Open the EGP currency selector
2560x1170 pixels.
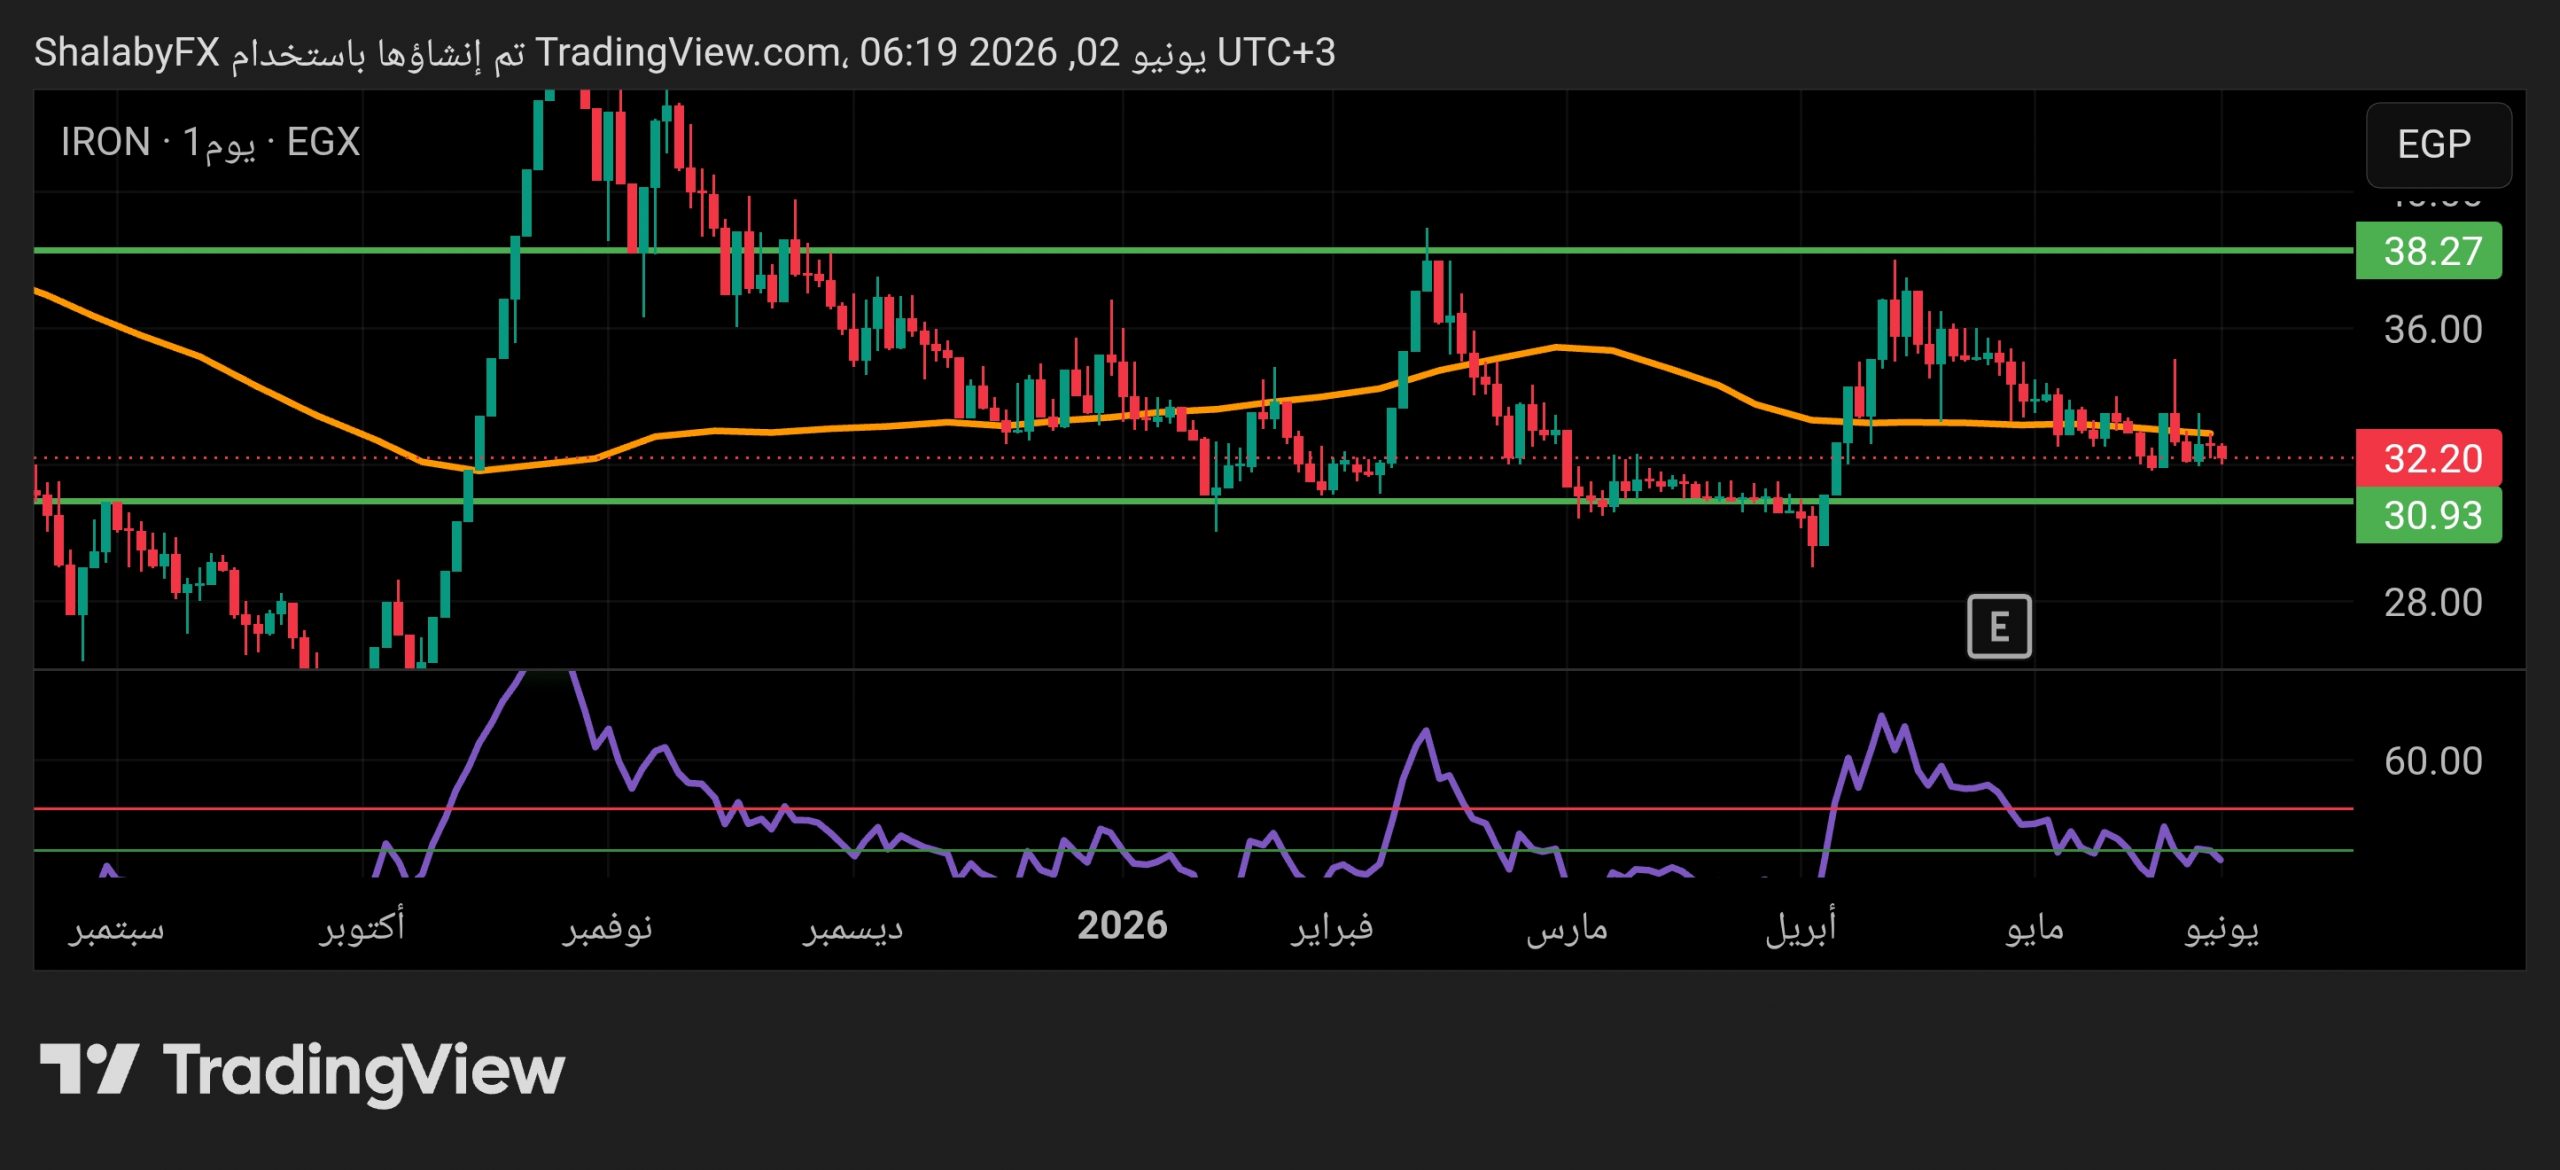click(2438, 145)
